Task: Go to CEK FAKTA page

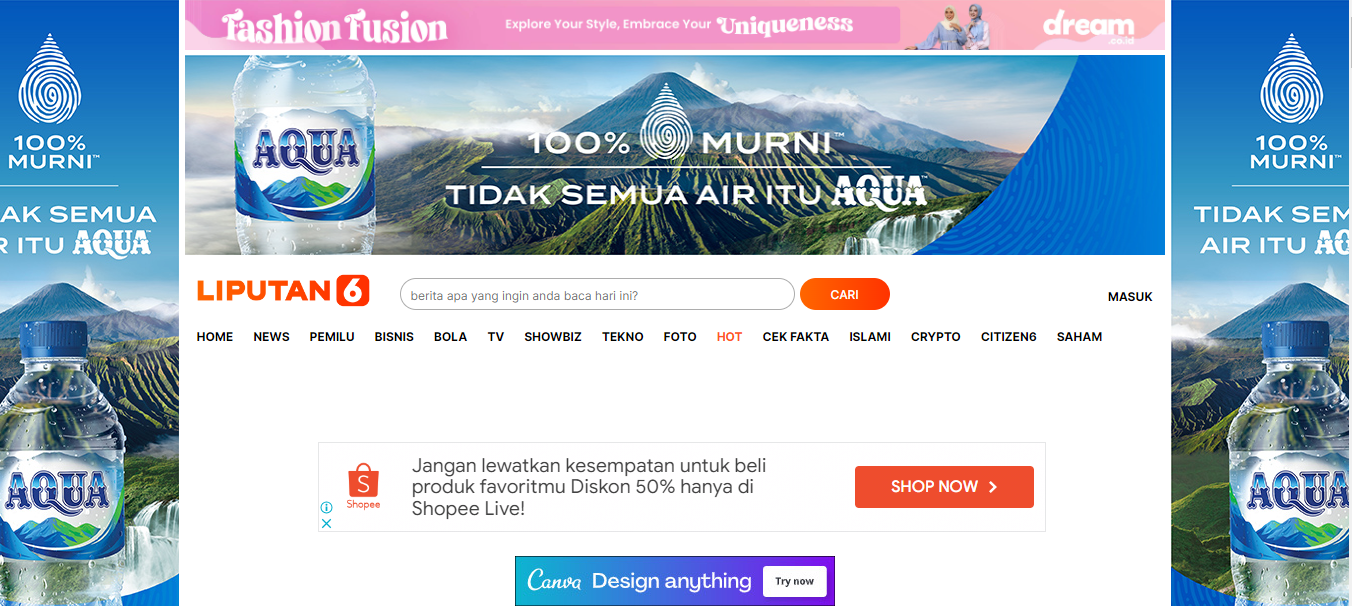Action: 796,337
